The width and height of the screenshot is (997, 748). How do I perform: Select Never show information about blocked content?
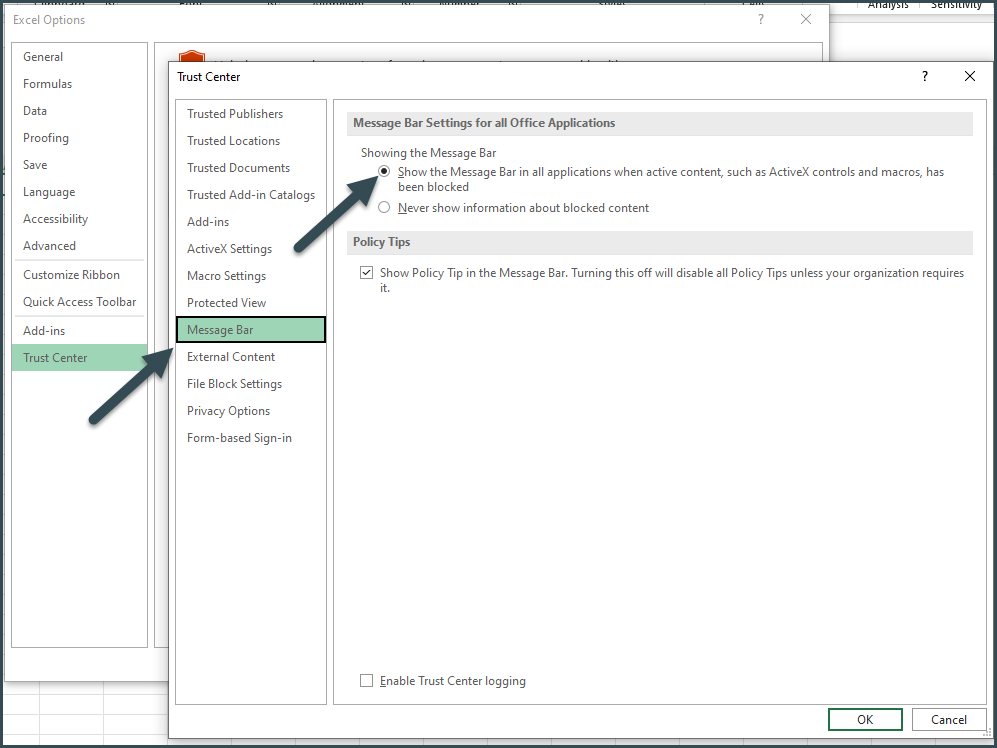[384, 207]
